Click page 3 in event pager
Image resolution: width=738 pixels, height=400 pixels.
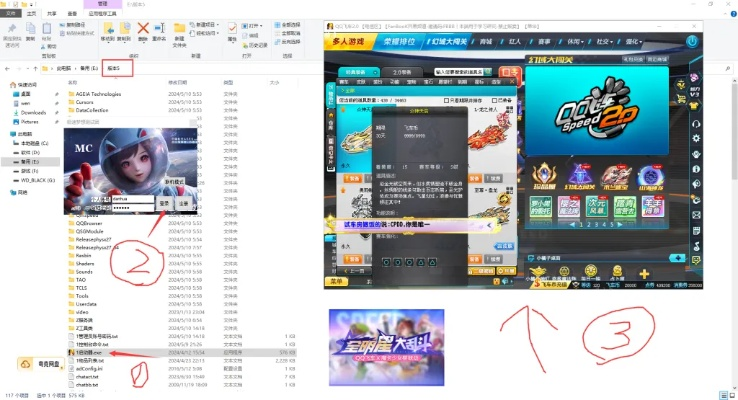pyautogui.click(x=596, y=224)
